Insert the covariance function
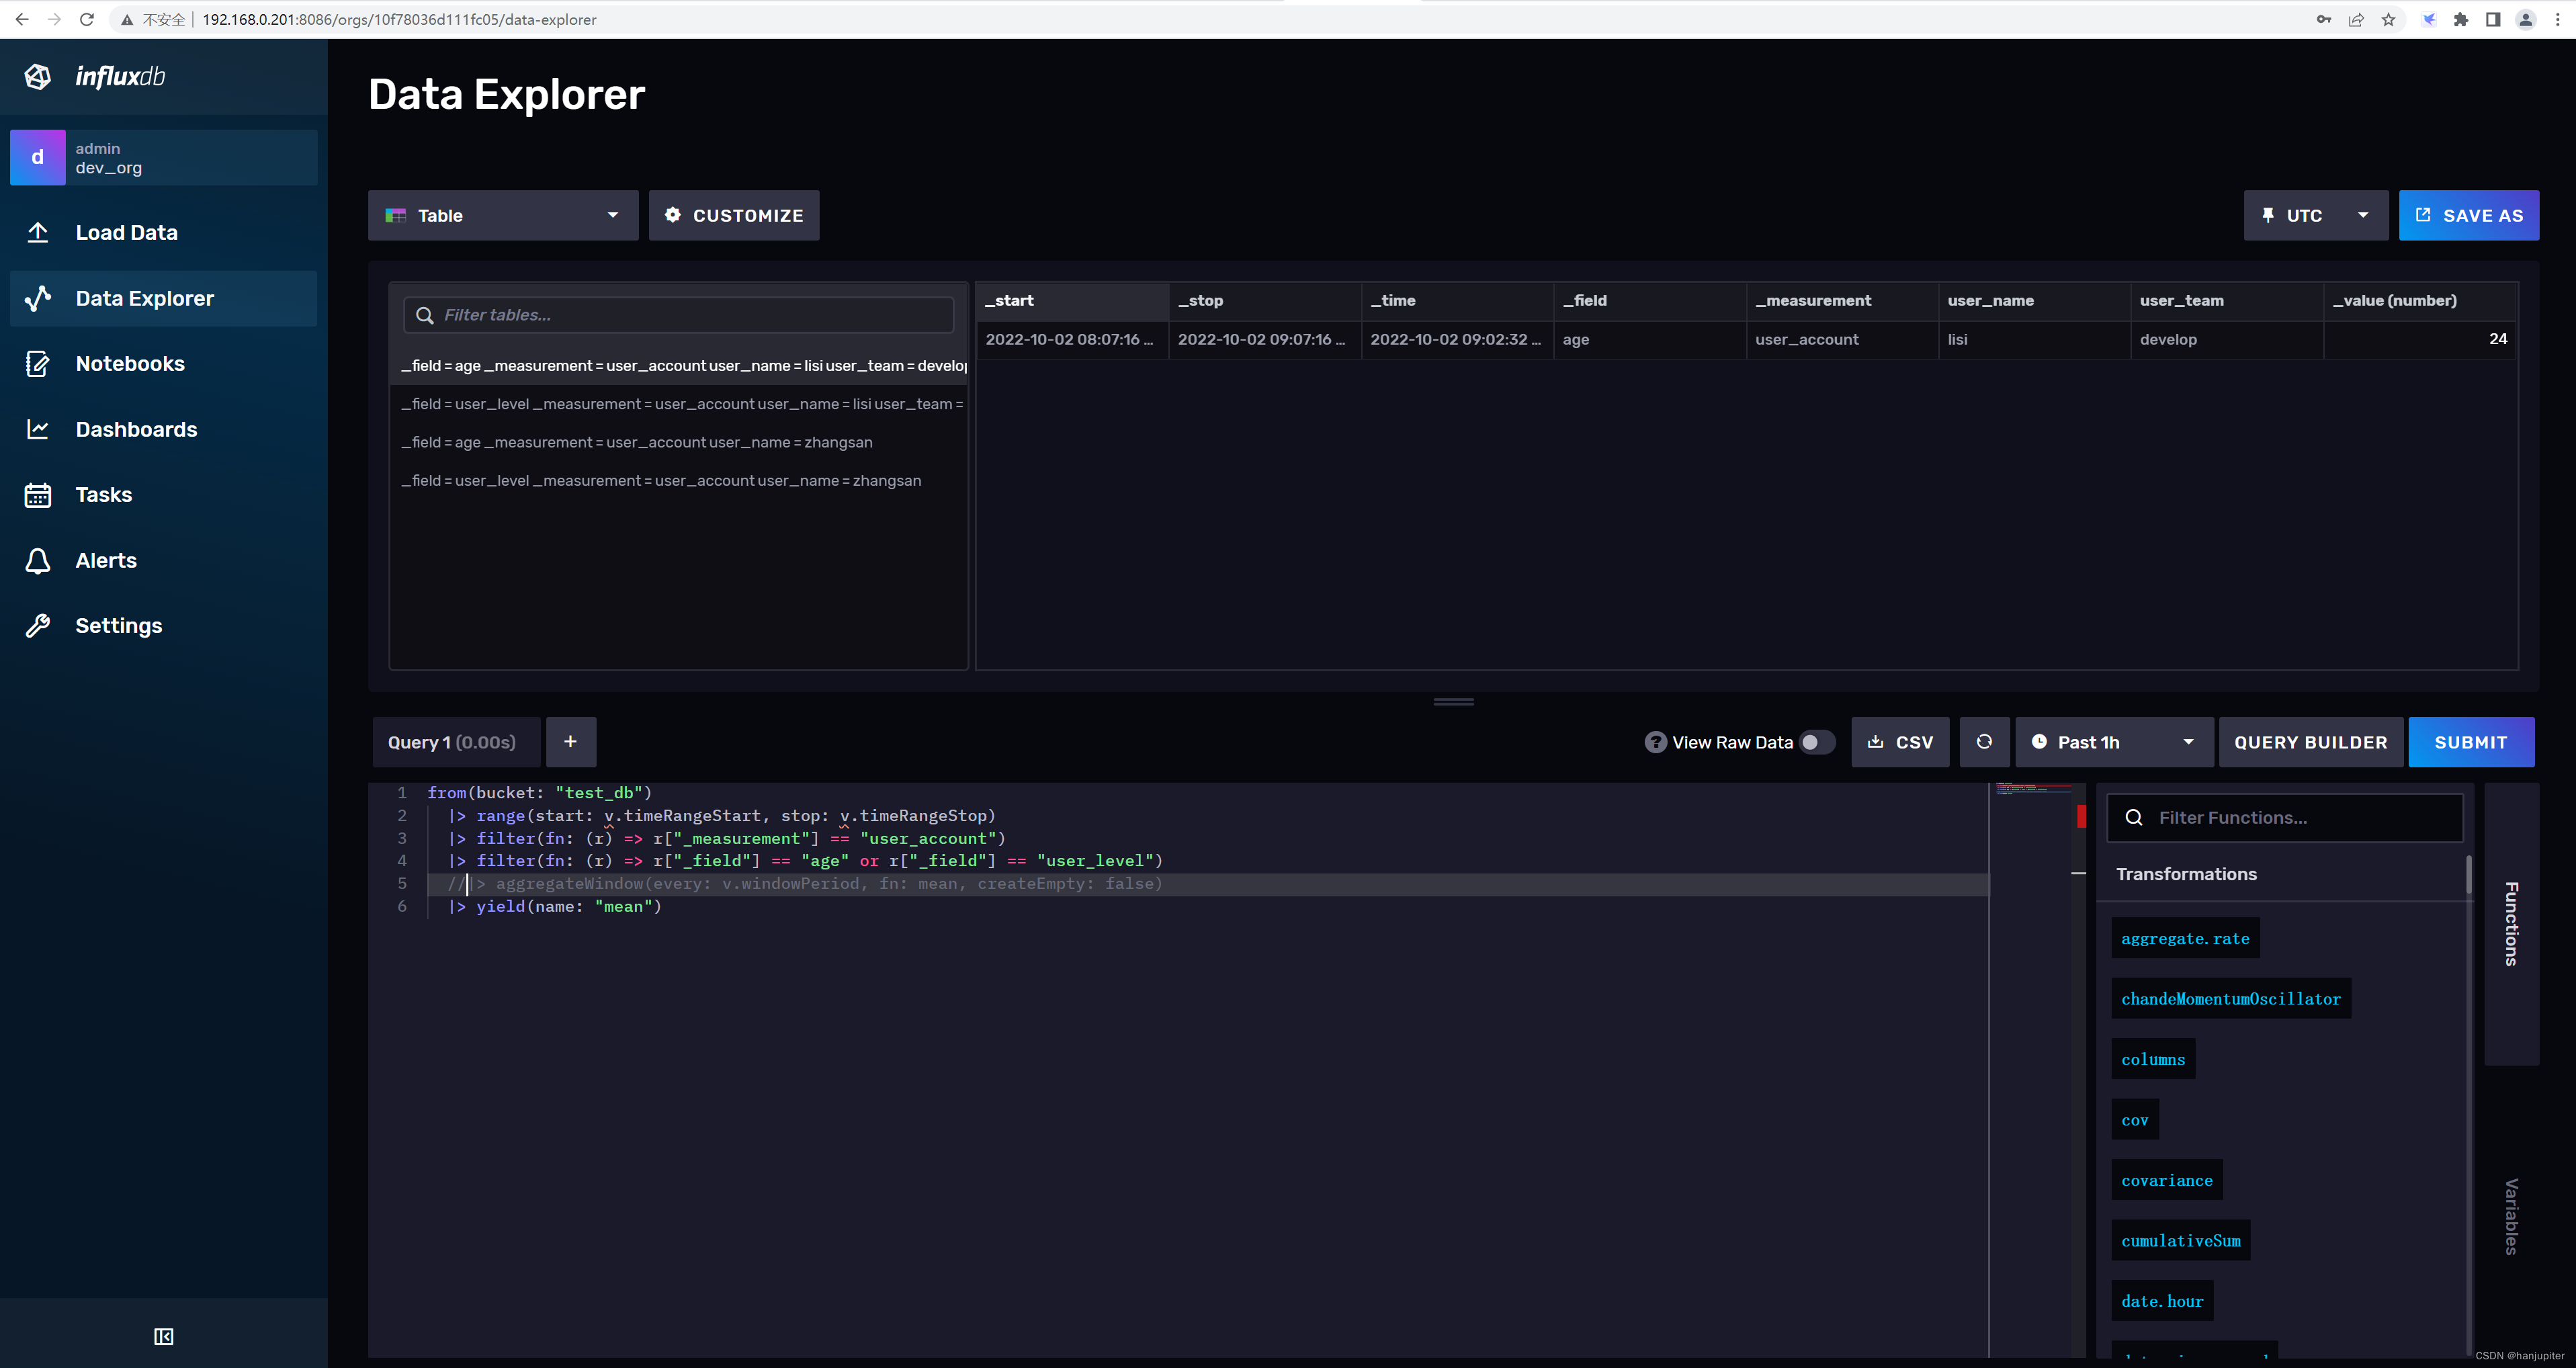2576x1368 pixels. click(x=2167, y=1180)
